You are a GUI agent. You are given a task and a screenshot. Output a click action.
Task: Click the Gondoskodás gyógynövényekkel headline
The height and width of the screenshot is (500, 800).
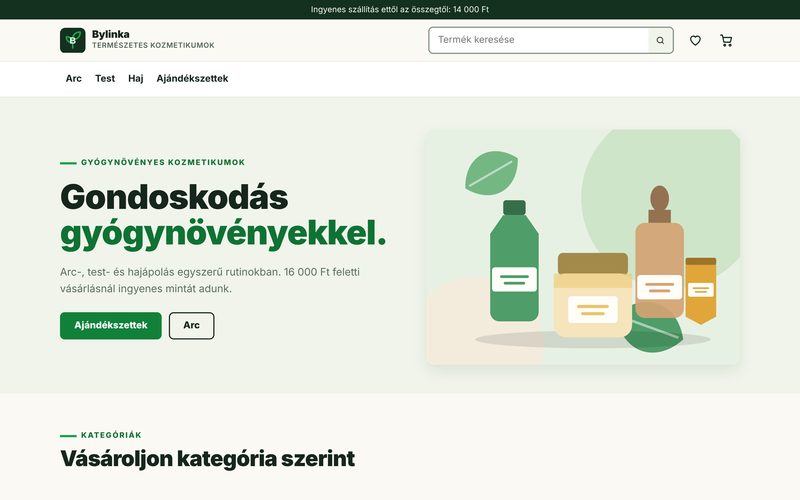click(x=223, y=216)
